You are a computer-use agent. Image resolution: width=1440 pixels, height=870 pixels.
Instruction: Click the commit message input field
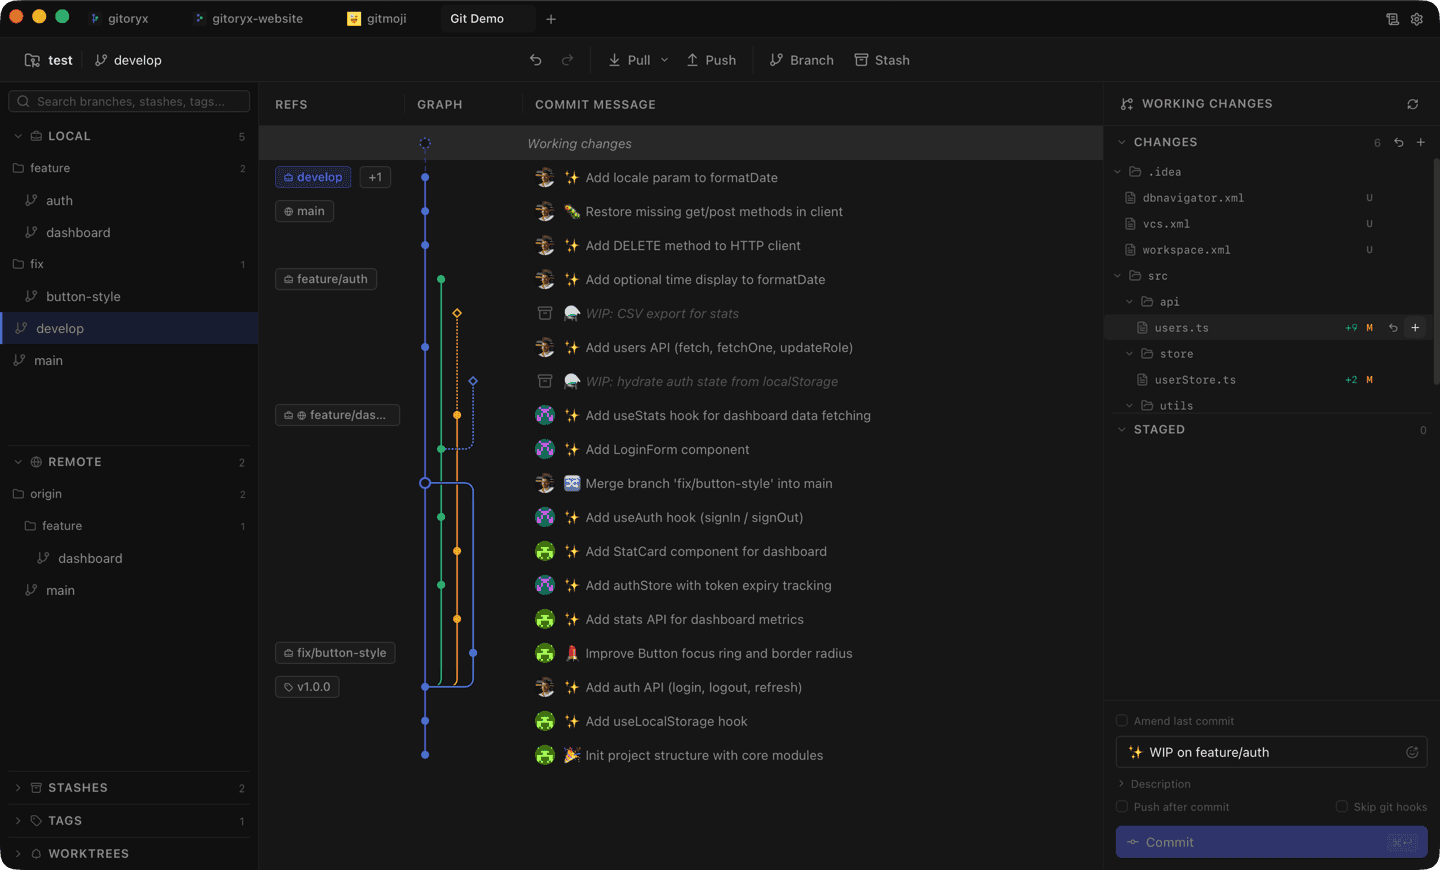[x=1271, y=752]
